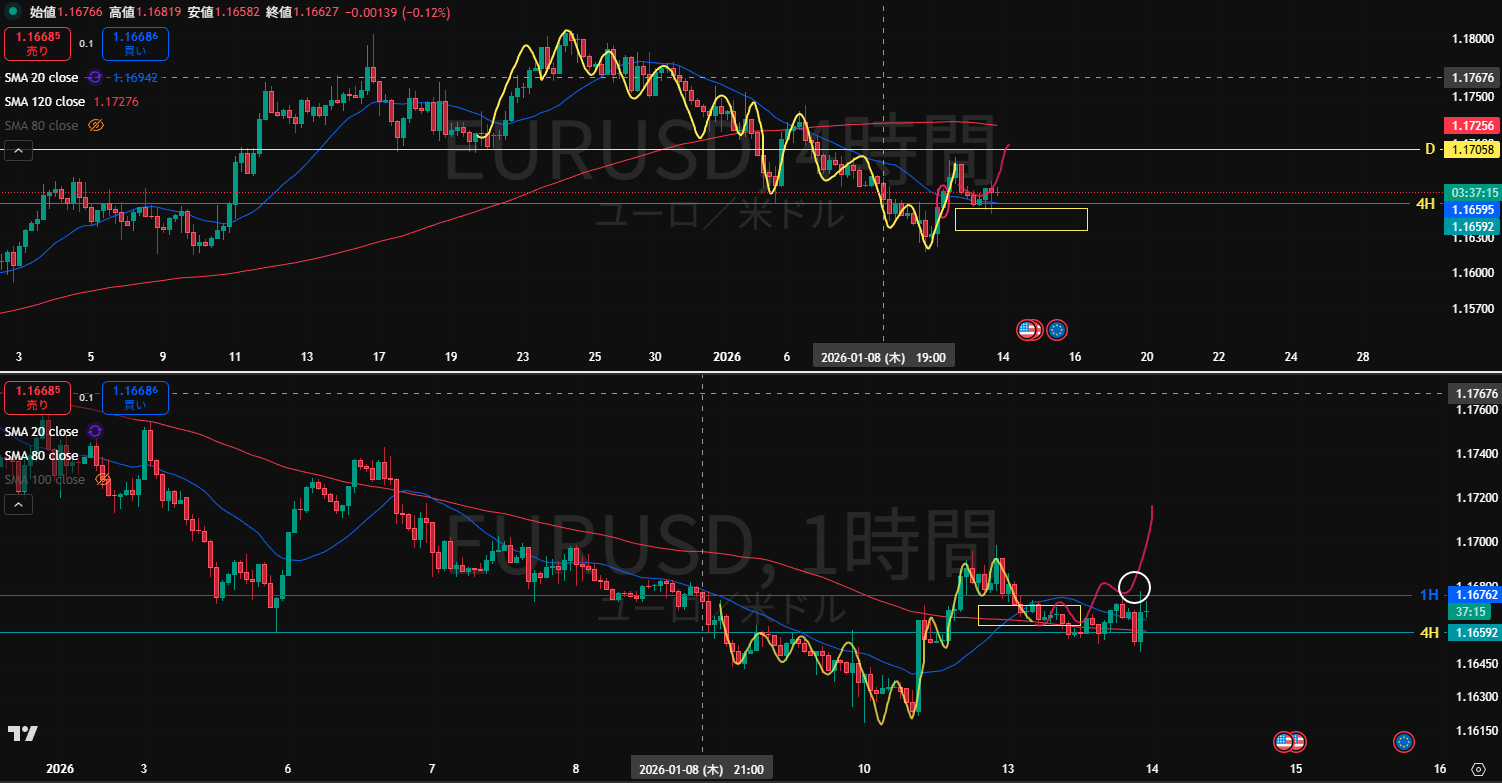This screenshot has height=783, width=1502.
Task: Collapse the indicator legend in the lower chart
Action: 18,505
